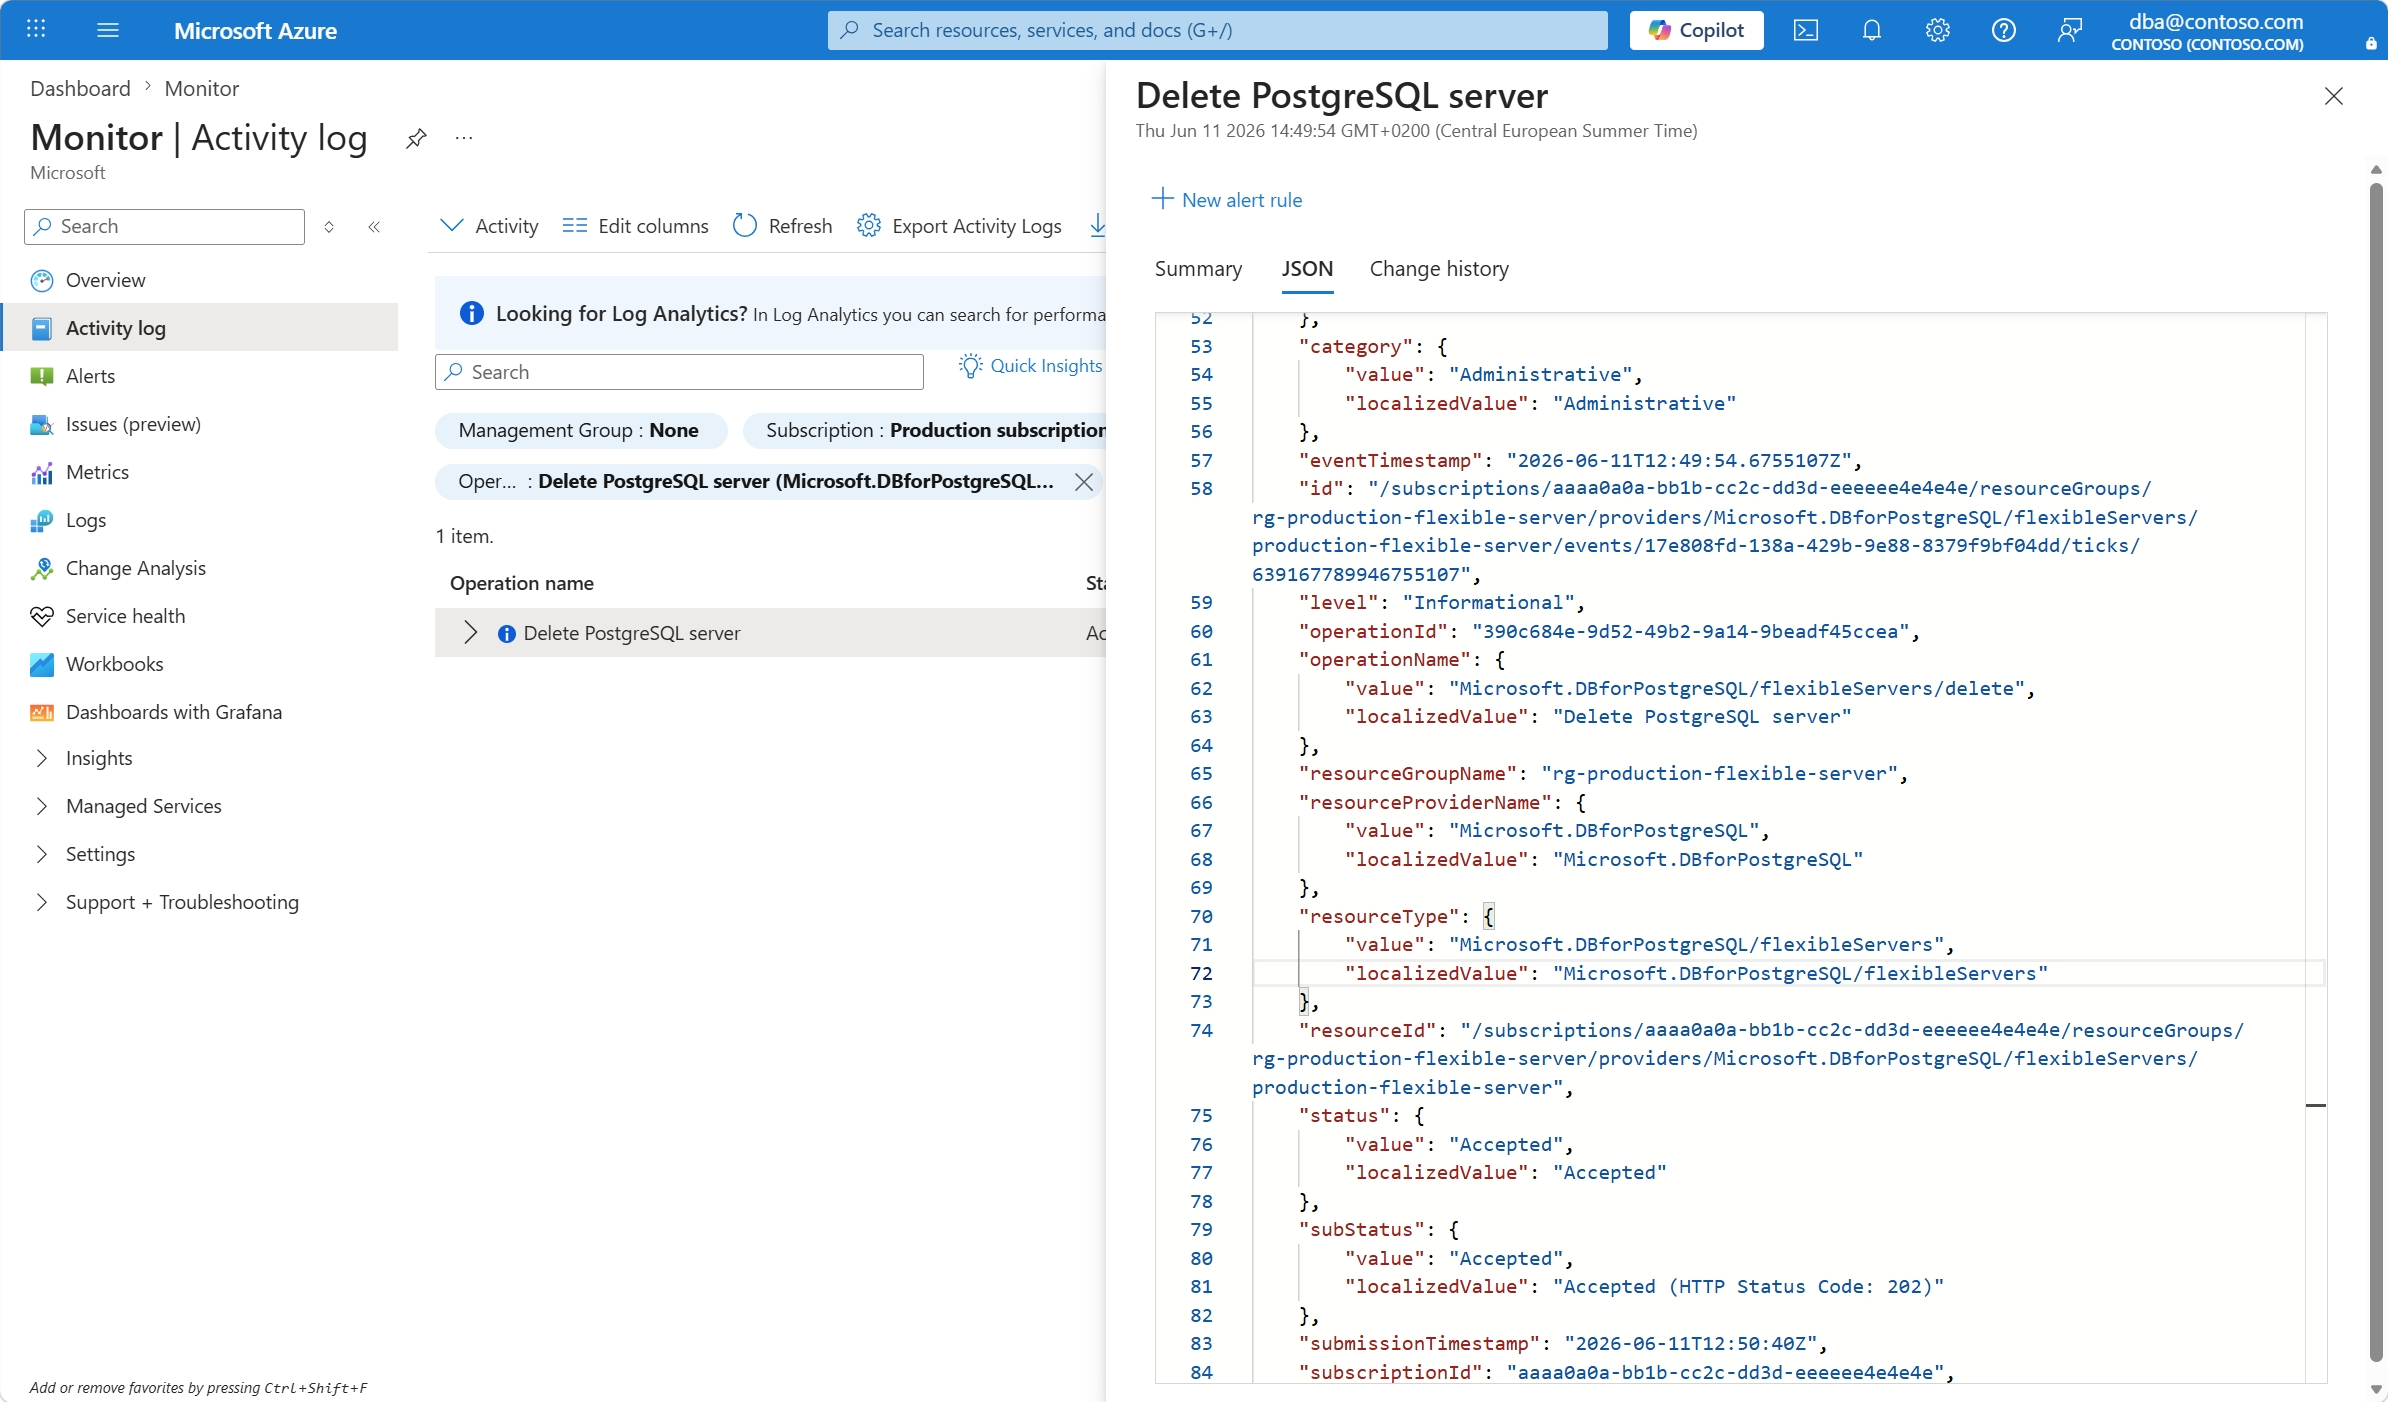Click Export Activity Logs

click(x=959, y=226)
